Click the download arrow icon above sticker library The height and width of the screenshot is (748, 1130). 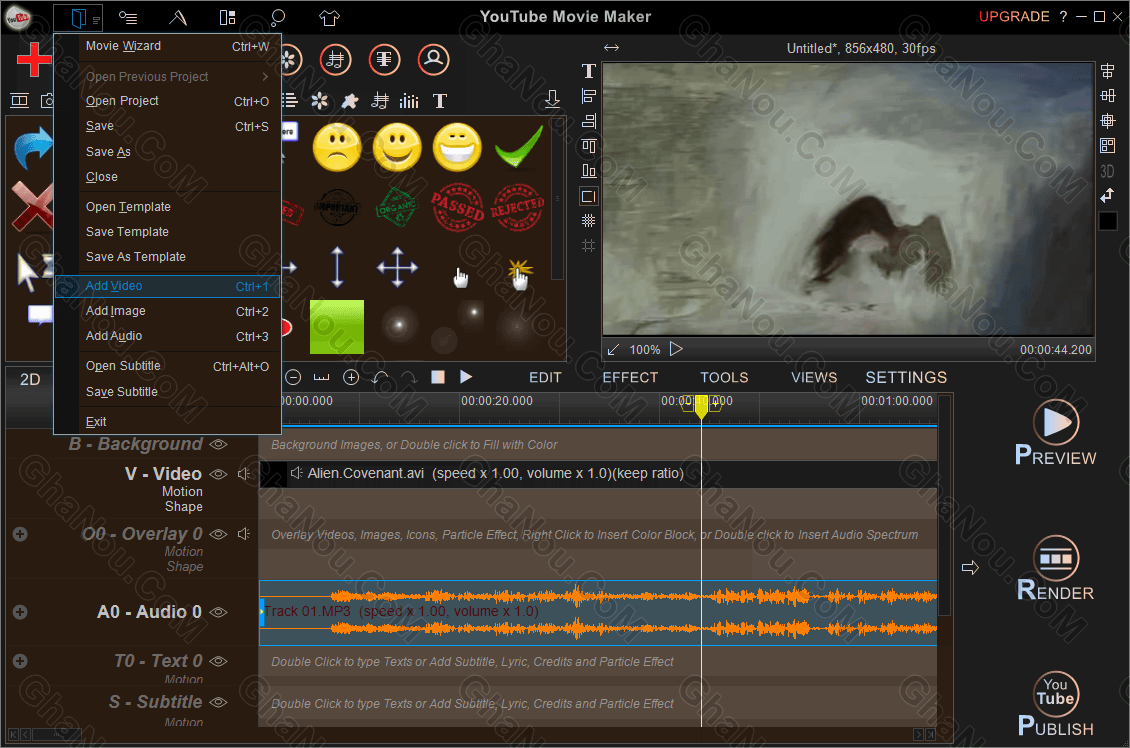tap(552, 99)
